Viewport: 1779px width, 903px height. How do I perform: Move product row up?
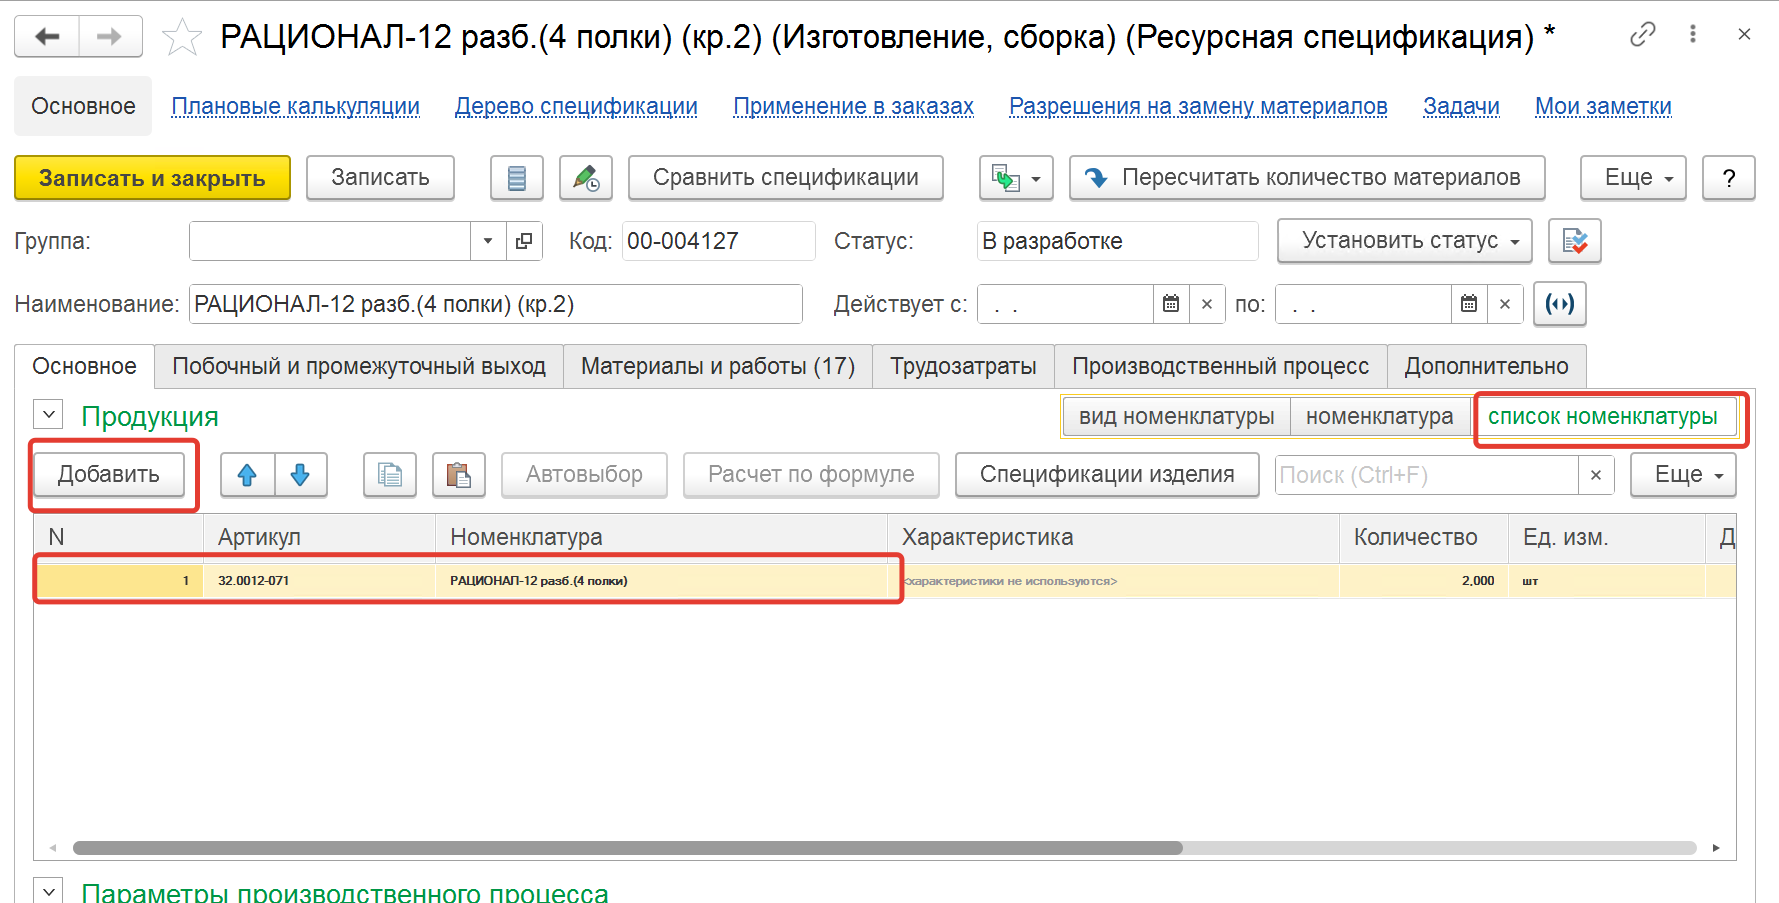(x=247, y=475)
